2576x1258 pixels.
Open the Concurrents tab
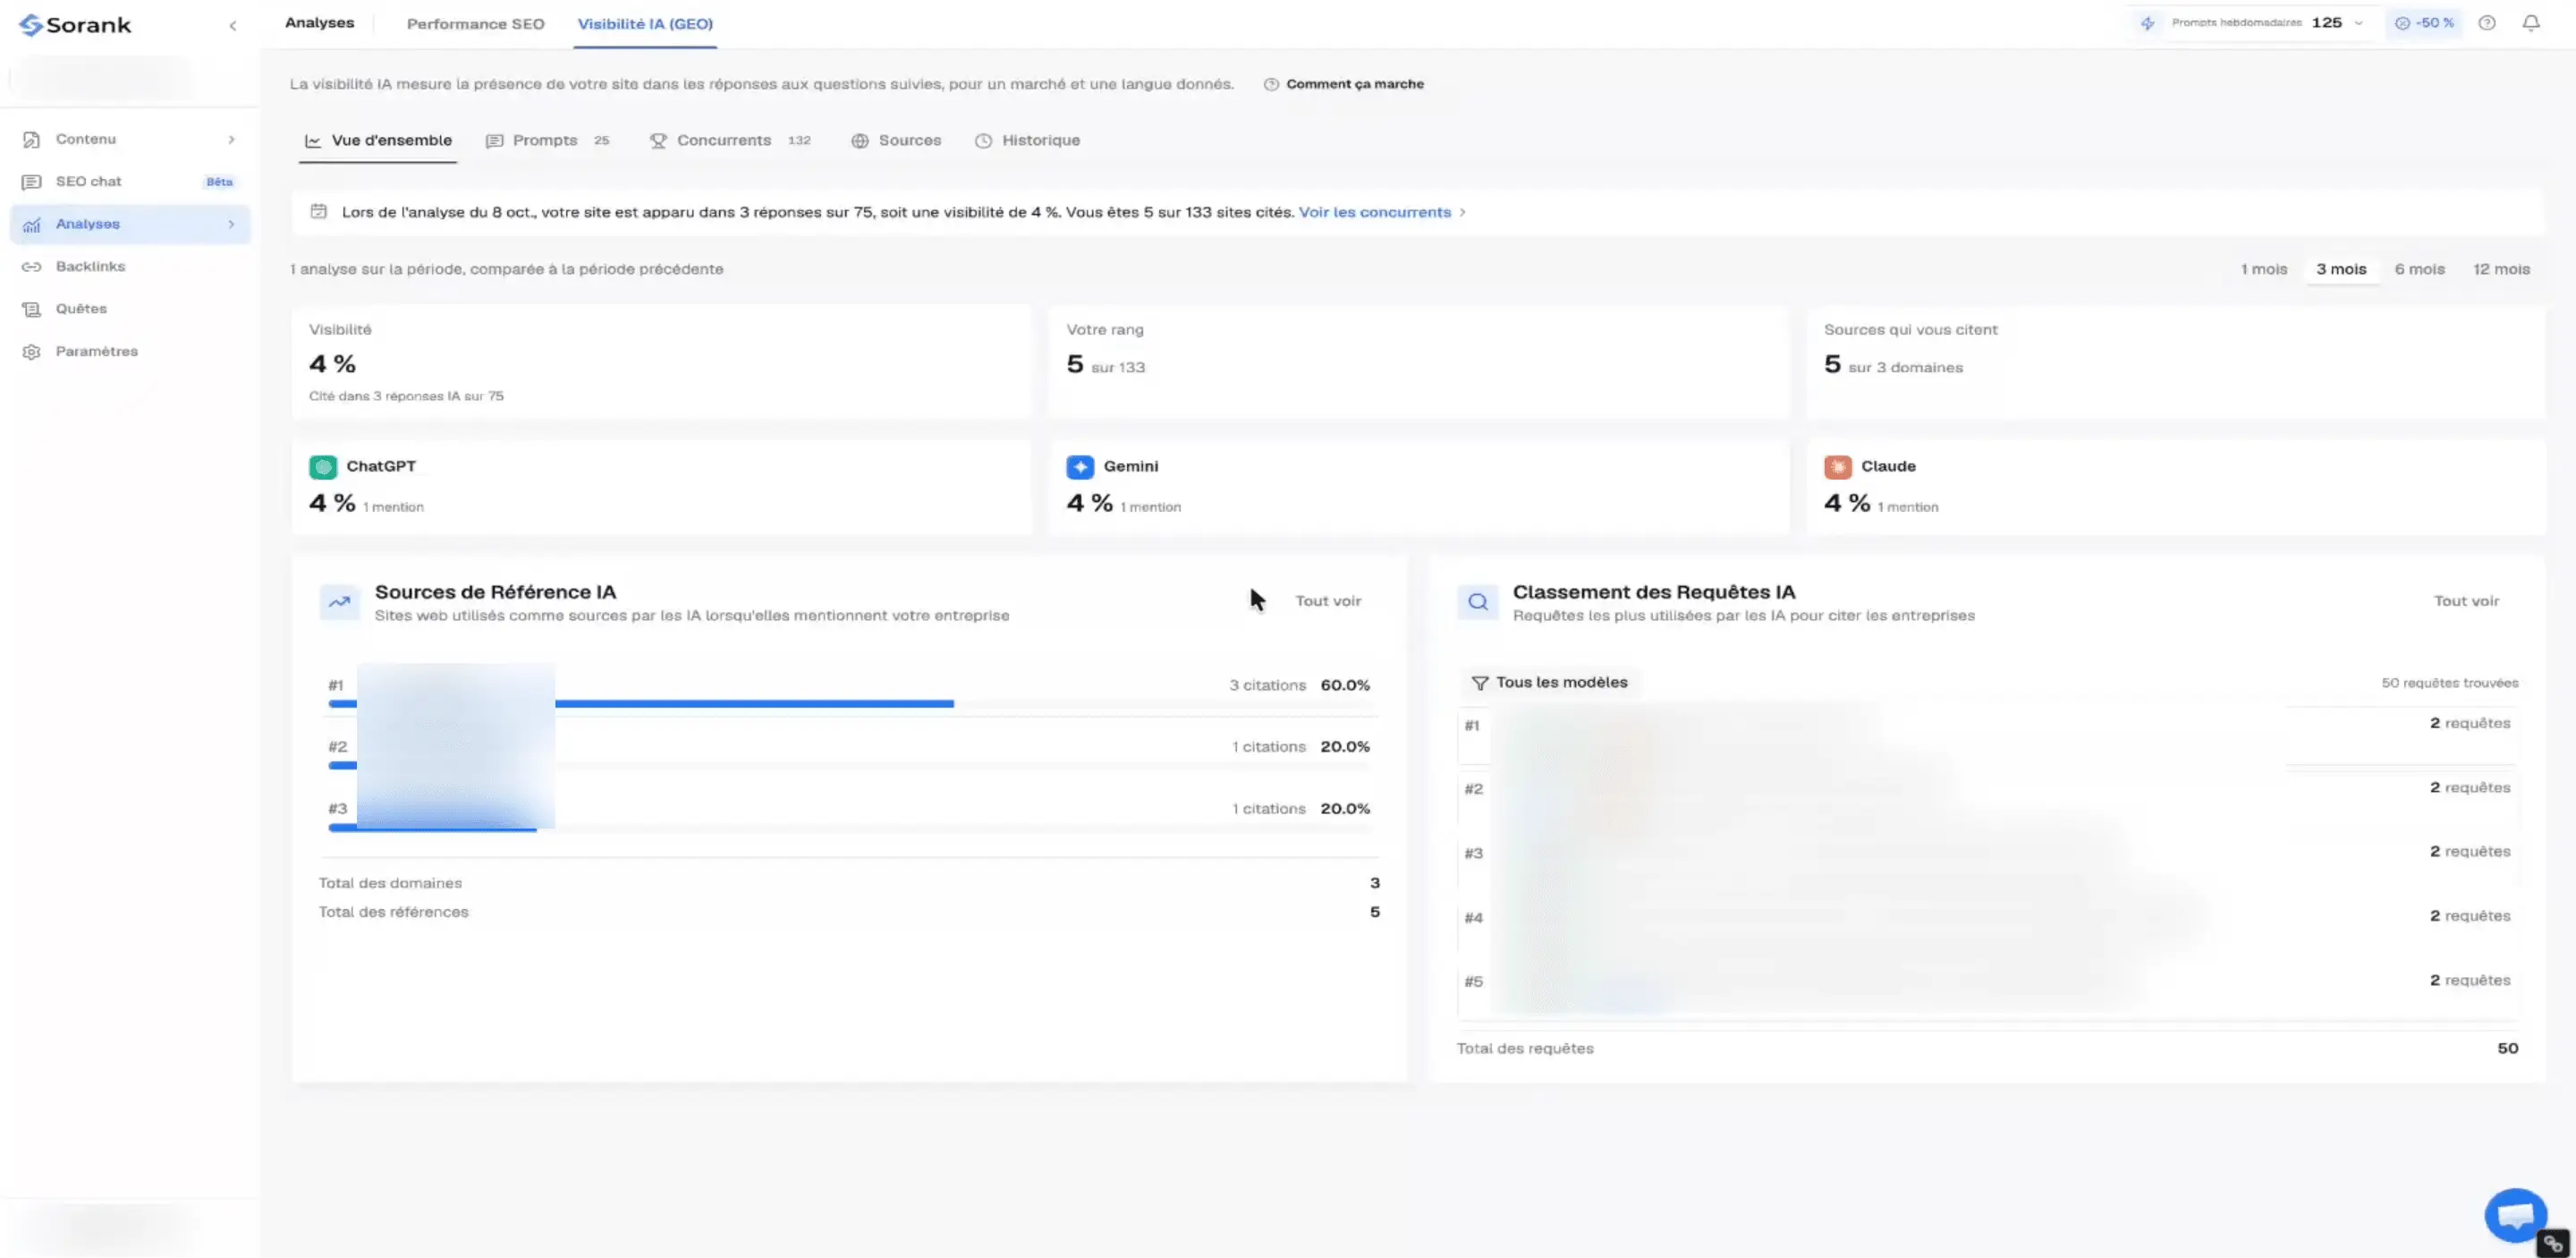click(730, 141)
